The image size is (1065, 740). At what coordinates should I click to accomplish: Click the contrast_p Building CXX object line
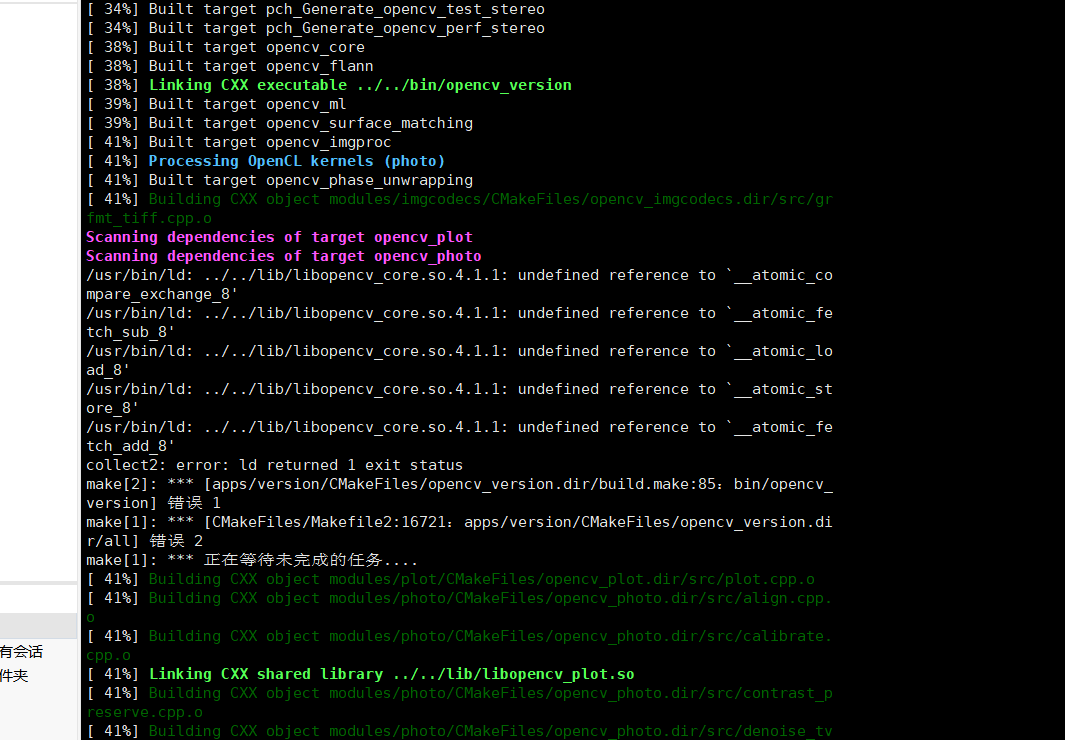click(x=459, y=694)
